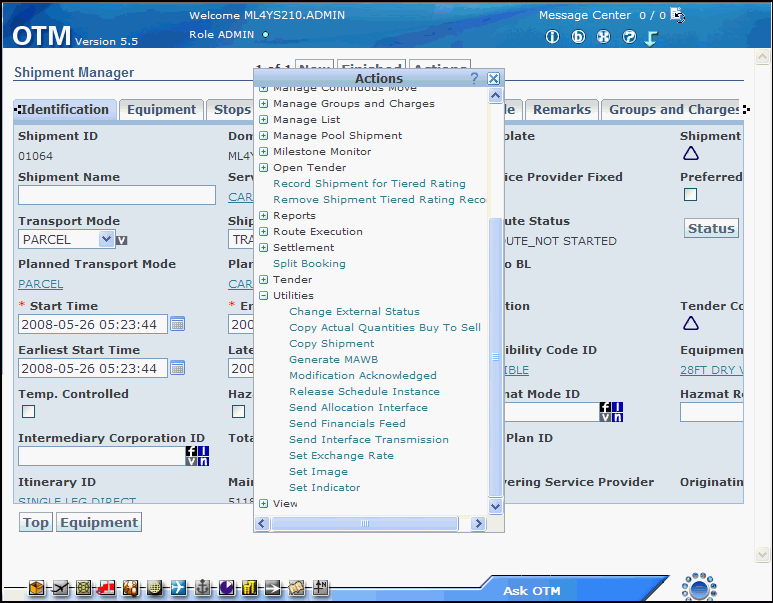The width and height of the screenshot is (773, 603).
Task: Click the question mark in Actions dialog header
Action: pyautogui.click(x=474, y=78)
